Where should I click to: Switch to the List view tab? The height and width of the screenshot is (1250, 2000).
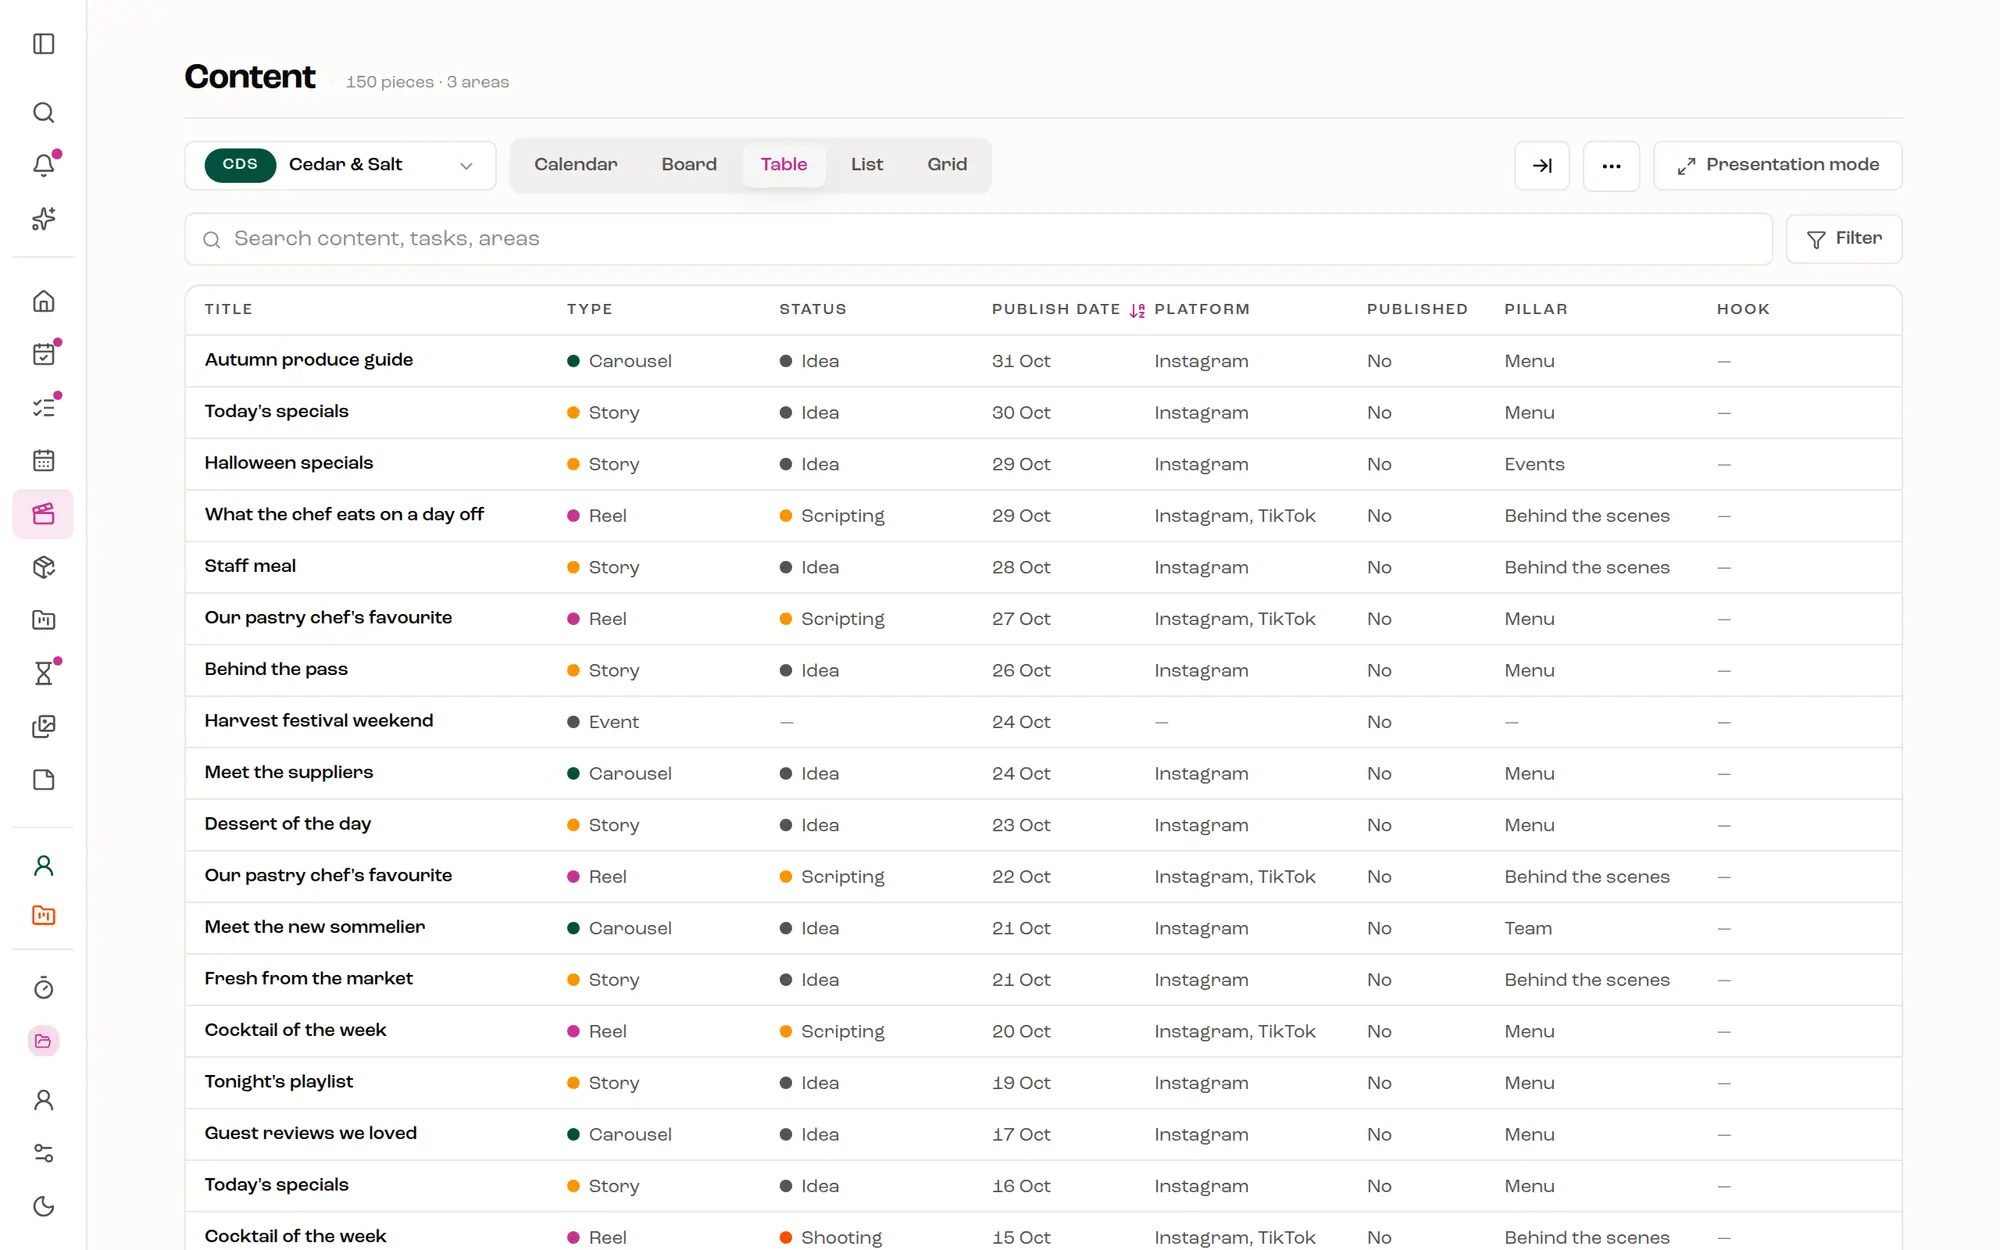click(x=867, y=165)
